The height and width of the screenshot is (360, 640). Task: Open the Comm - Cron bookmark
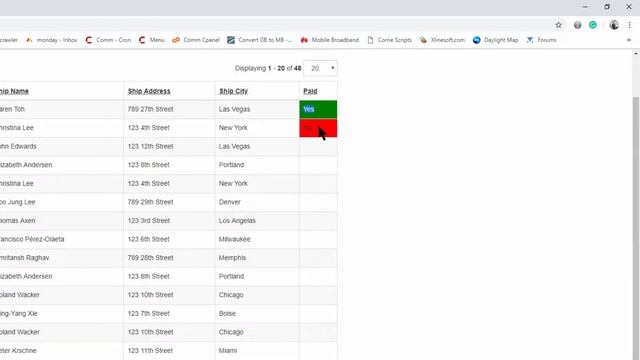(x=108, y=40)
